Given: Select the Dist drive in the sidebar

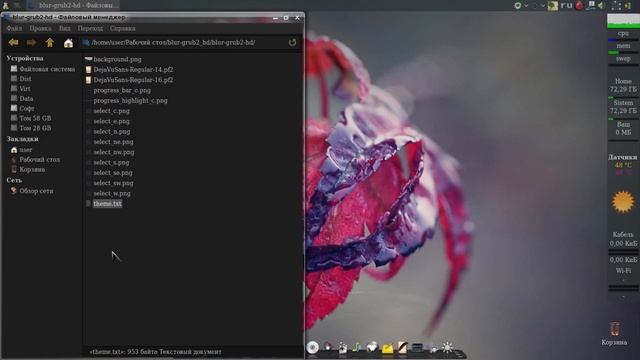Looking at the screenshot, I should click(x=21, y=79).
